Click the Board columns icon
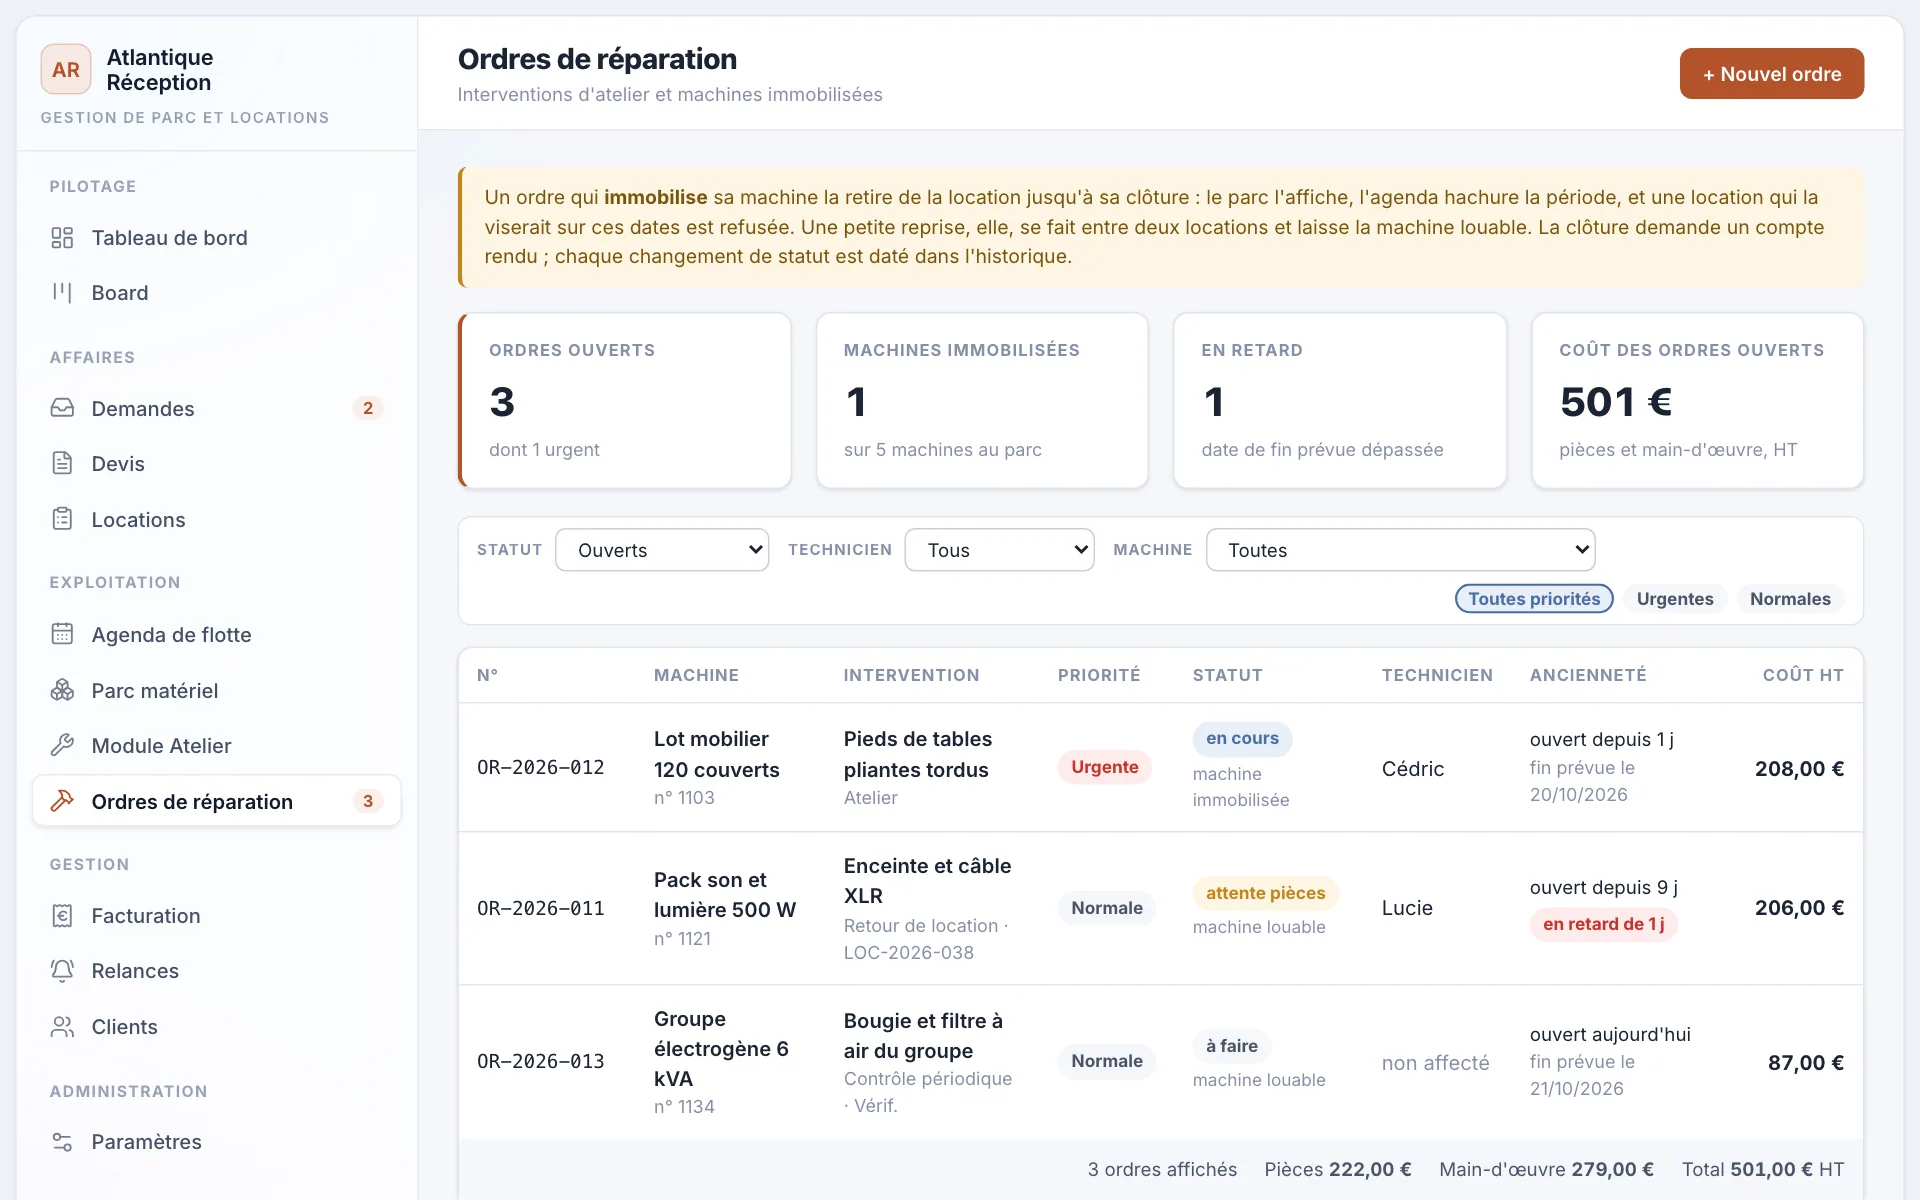Viewport: 1920px width, 1200px height. 62,293
